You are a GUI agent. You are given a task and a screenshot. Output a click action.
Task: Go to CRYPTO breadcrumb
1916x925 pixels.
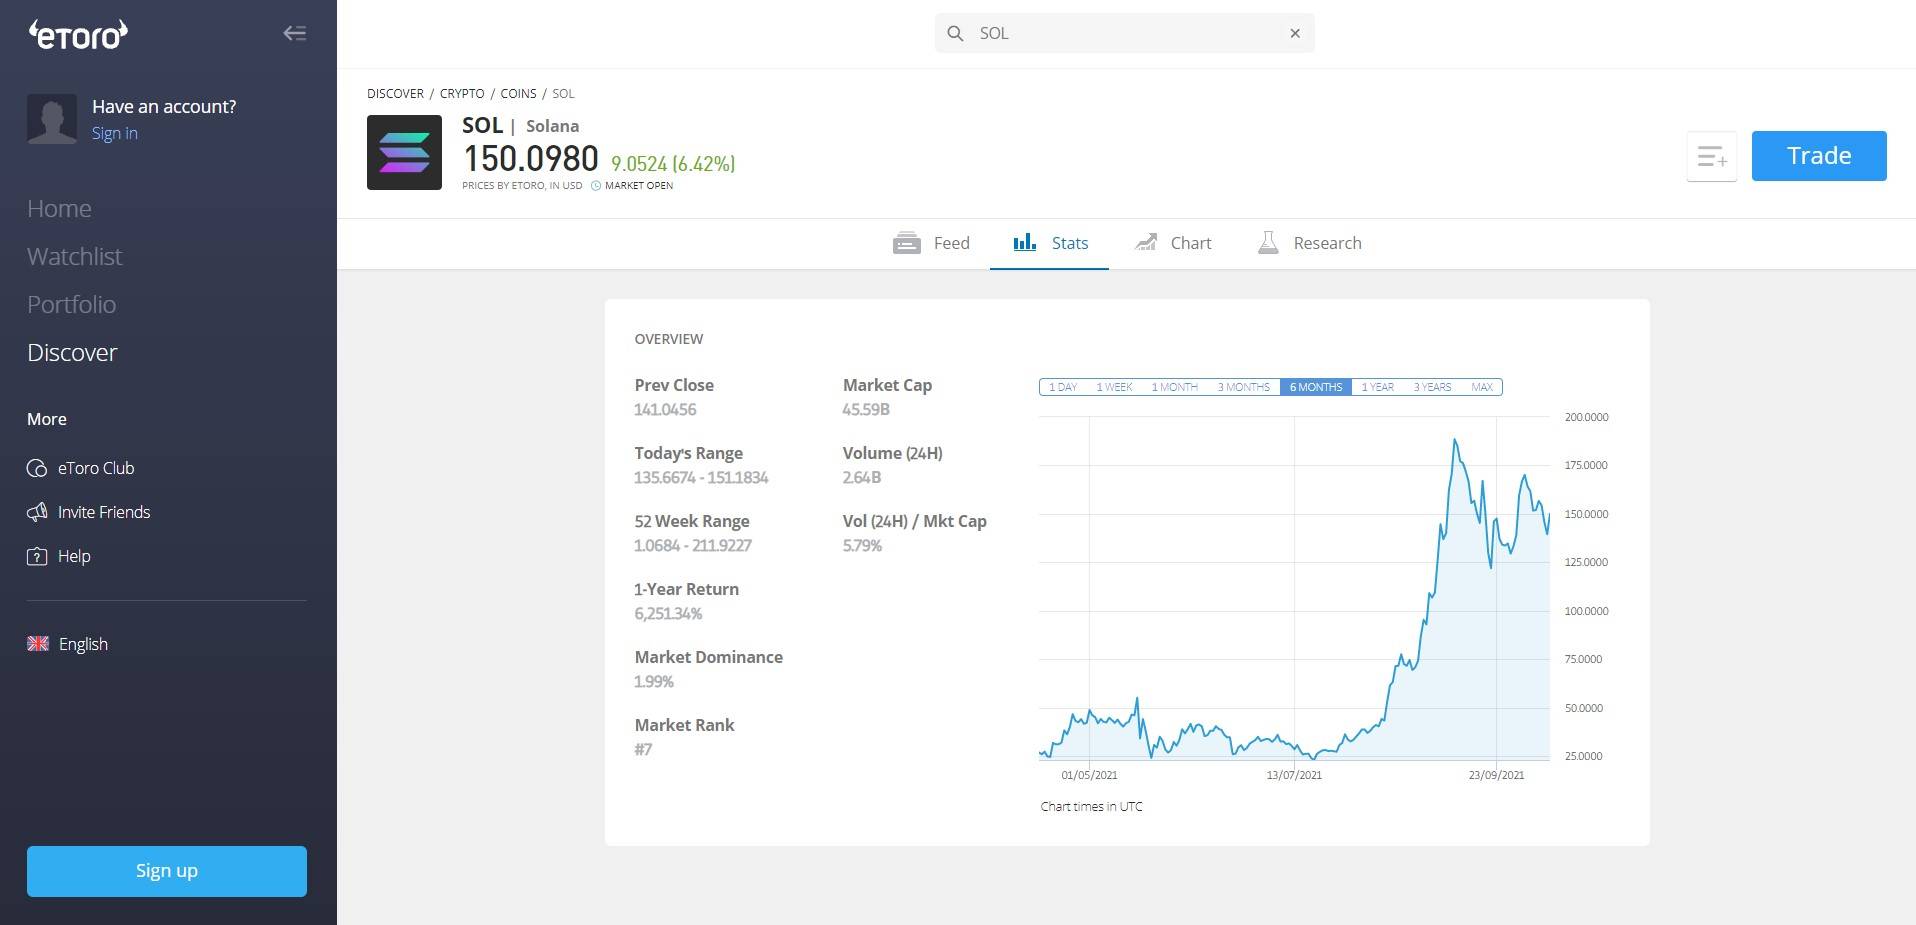(462, 93)
